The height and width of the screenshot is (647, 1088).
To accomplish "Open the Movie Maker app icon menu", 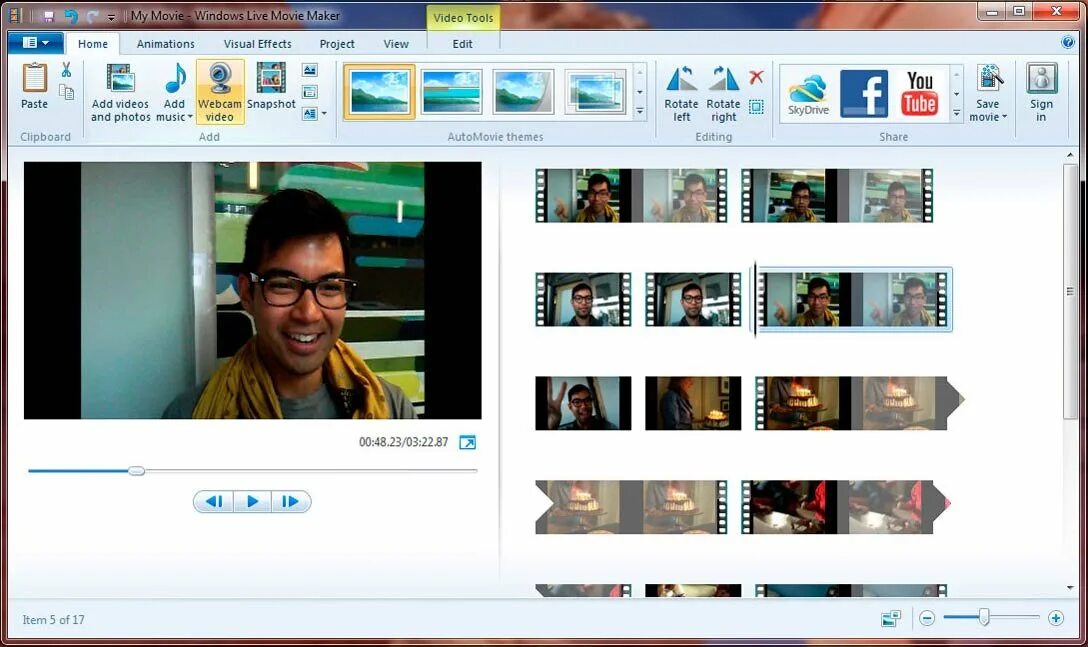I will click(15, 15).
